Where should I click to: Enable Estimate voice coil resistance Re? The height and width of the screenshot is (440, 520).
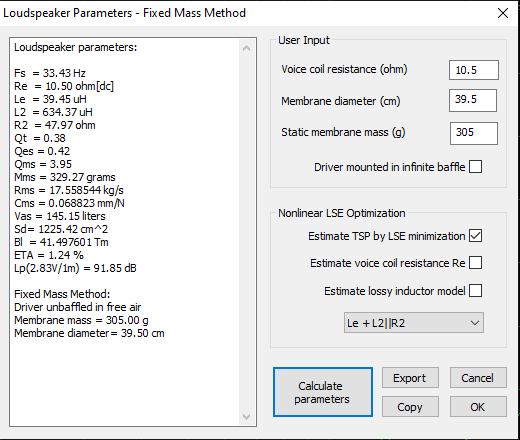tap(475, 263)
